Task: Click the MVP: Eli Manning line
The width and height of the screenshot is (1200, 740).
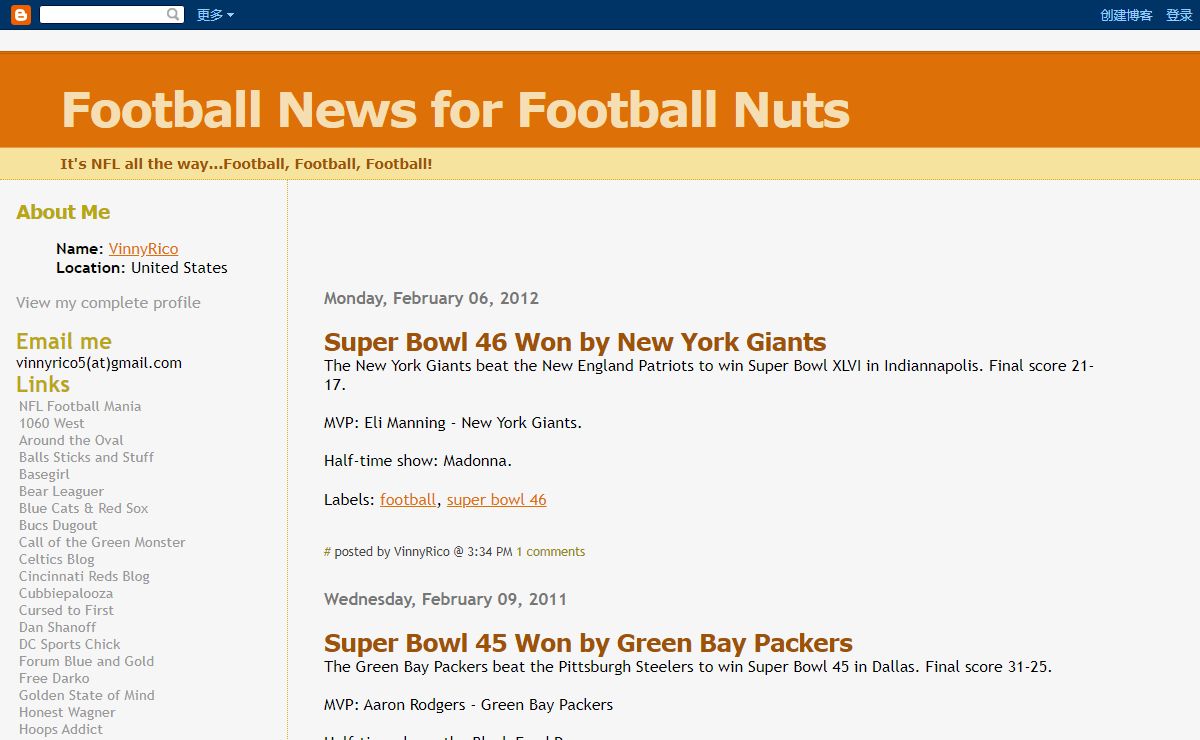Action: [x=453, y=423]
